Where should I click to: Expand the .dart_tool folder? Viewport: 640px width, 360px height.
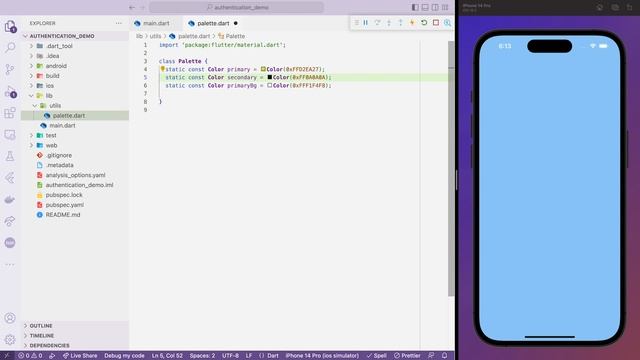[31, 46]
